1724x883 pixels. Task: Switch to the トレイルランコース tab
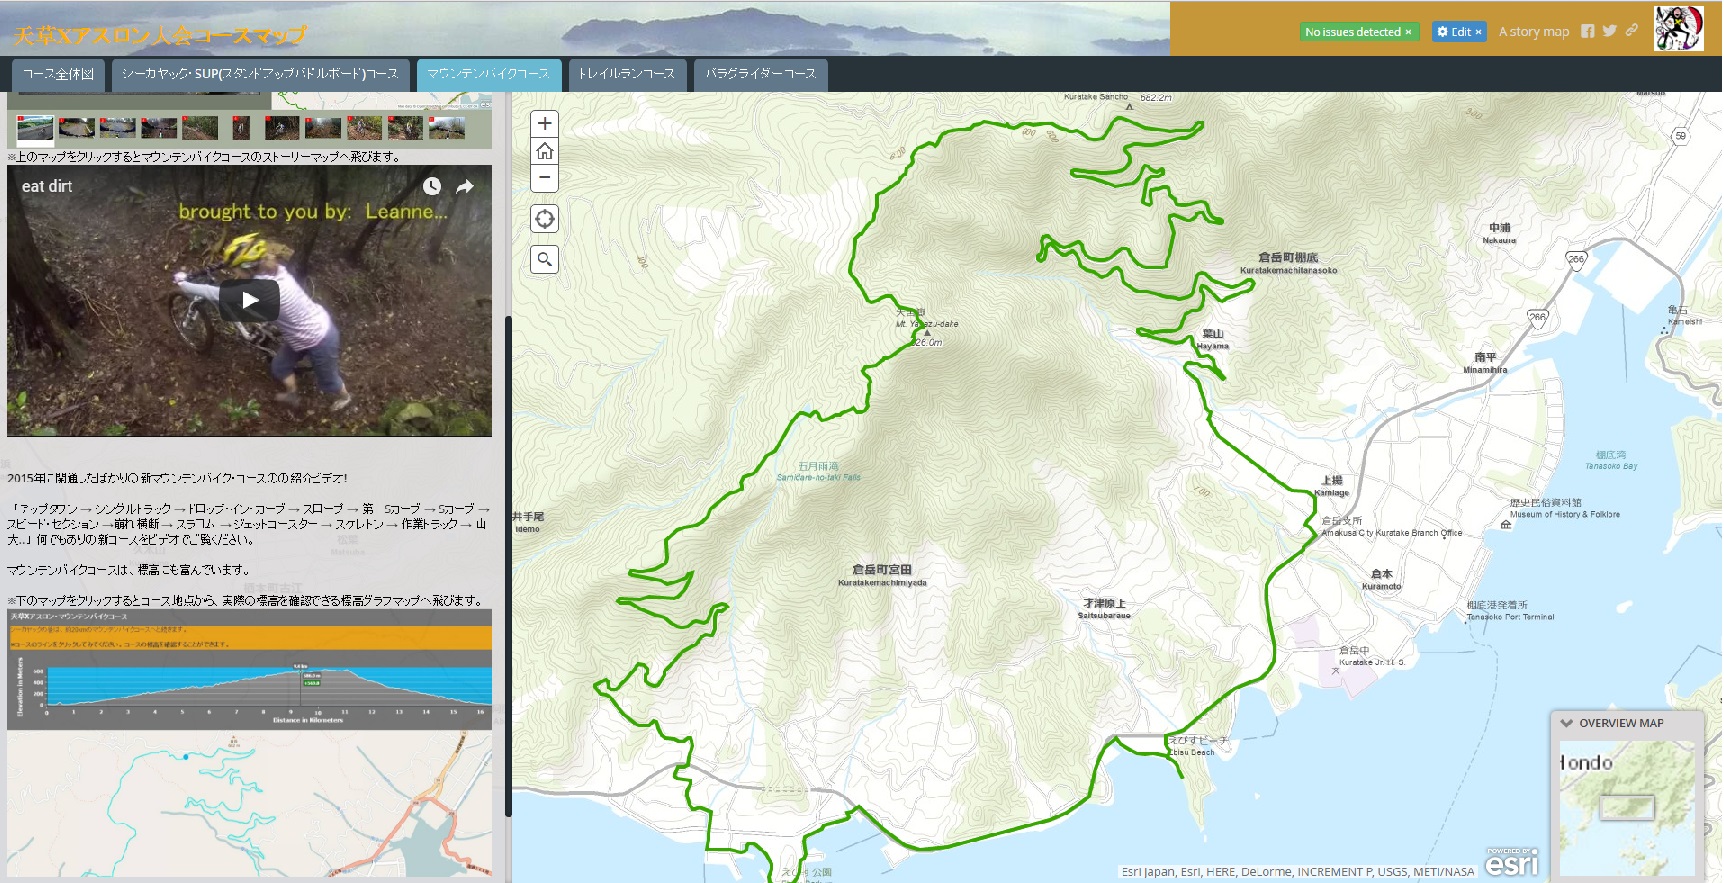[x=626, y=74]
